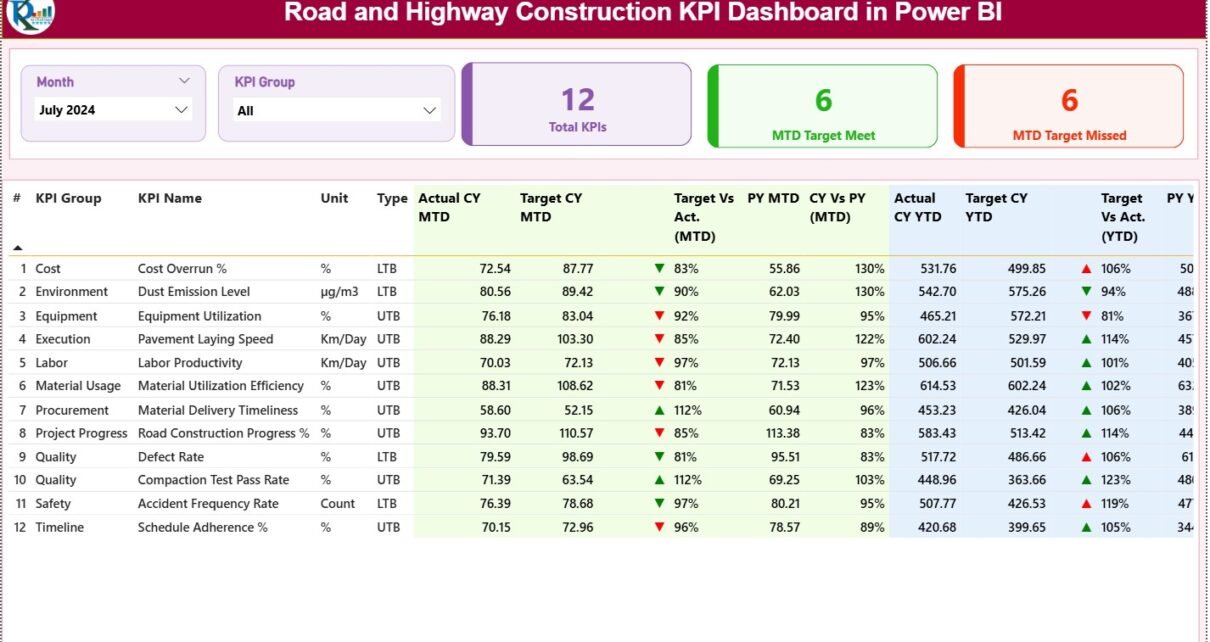This screenshot has height=642, width=1210.
Task: Click red up arrow in Cost Overrun % row
Action: point(1085,269)
